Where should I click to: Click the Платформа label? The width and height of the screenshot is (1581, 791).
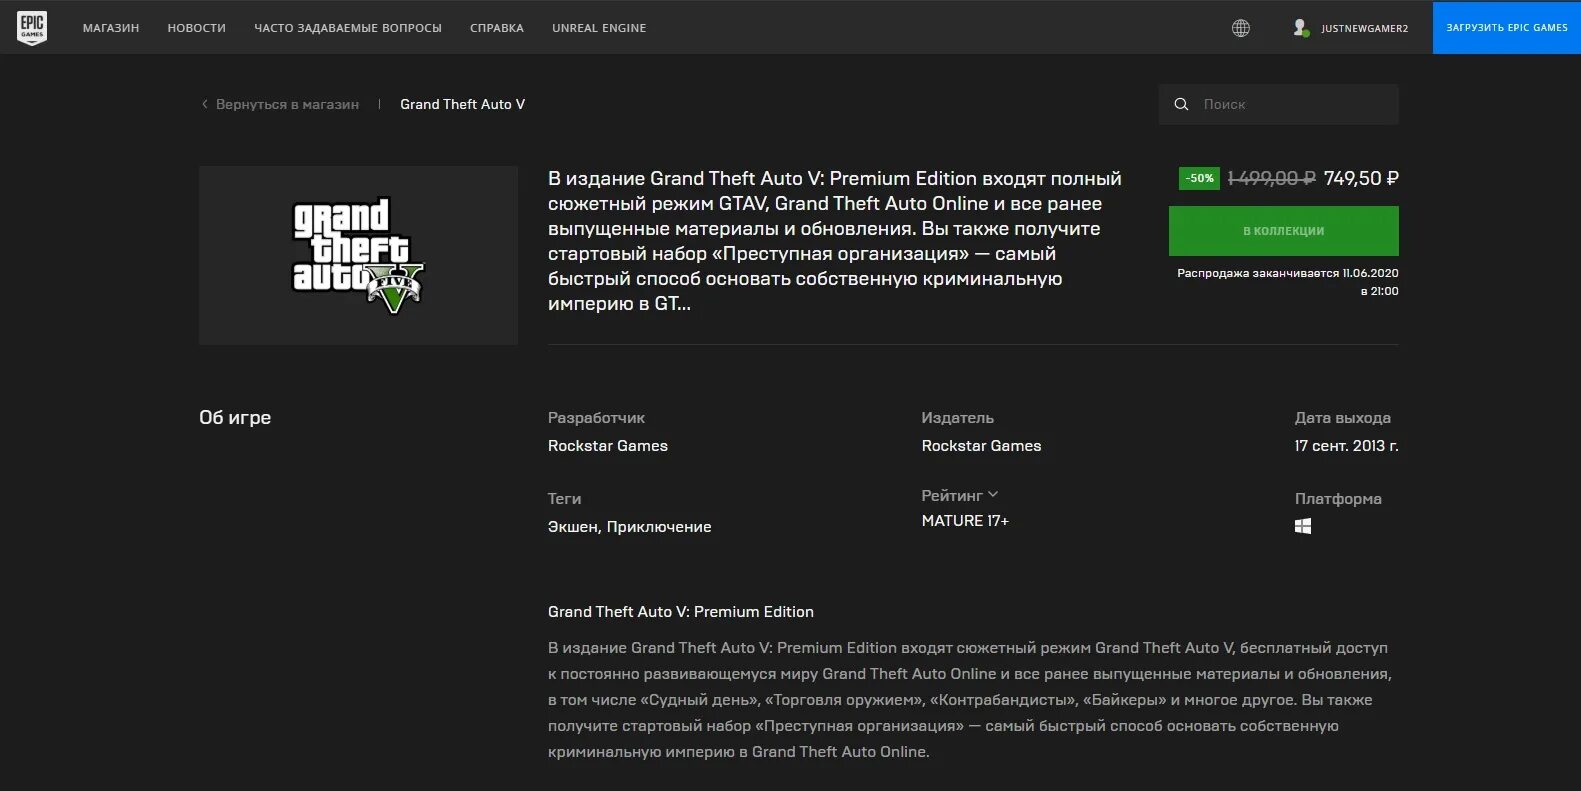[x=1338, y=499]
